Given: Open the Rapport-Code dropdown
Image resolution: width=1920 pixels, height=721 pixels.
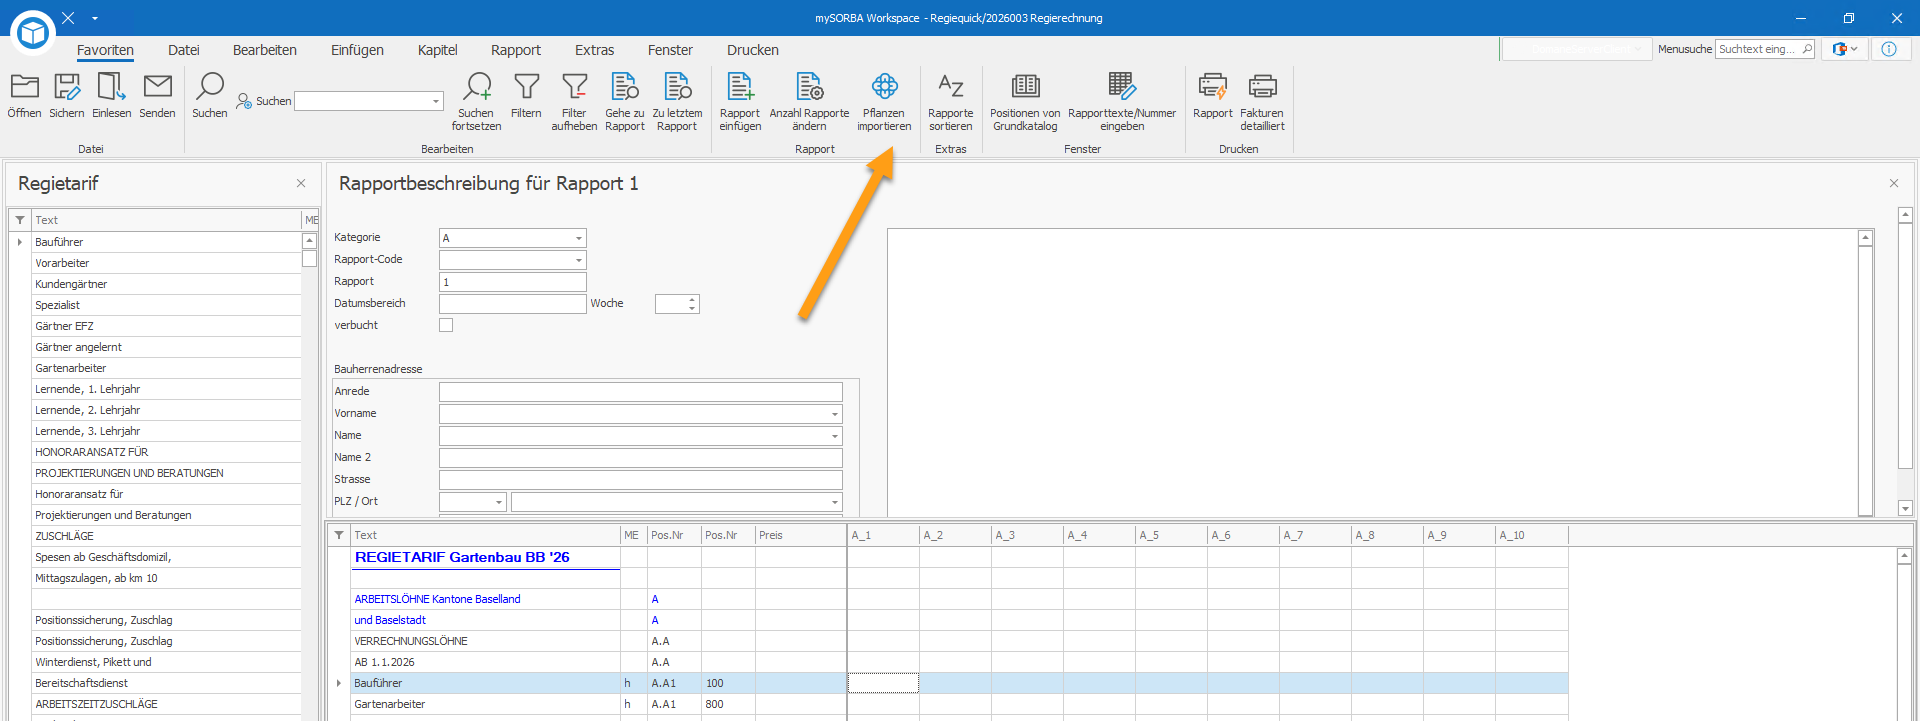Looking at the screenshot, I should (x=579, y=260).
